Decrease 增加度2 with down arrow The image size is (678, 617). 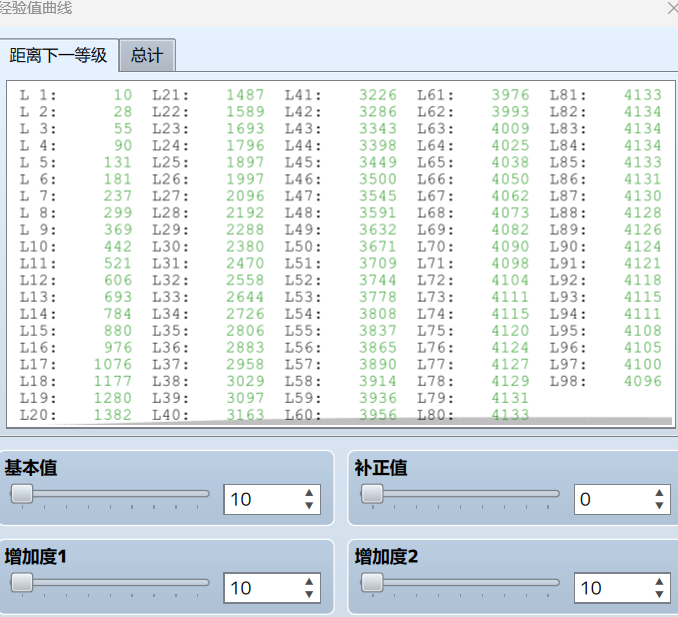[x=659, y=594]
